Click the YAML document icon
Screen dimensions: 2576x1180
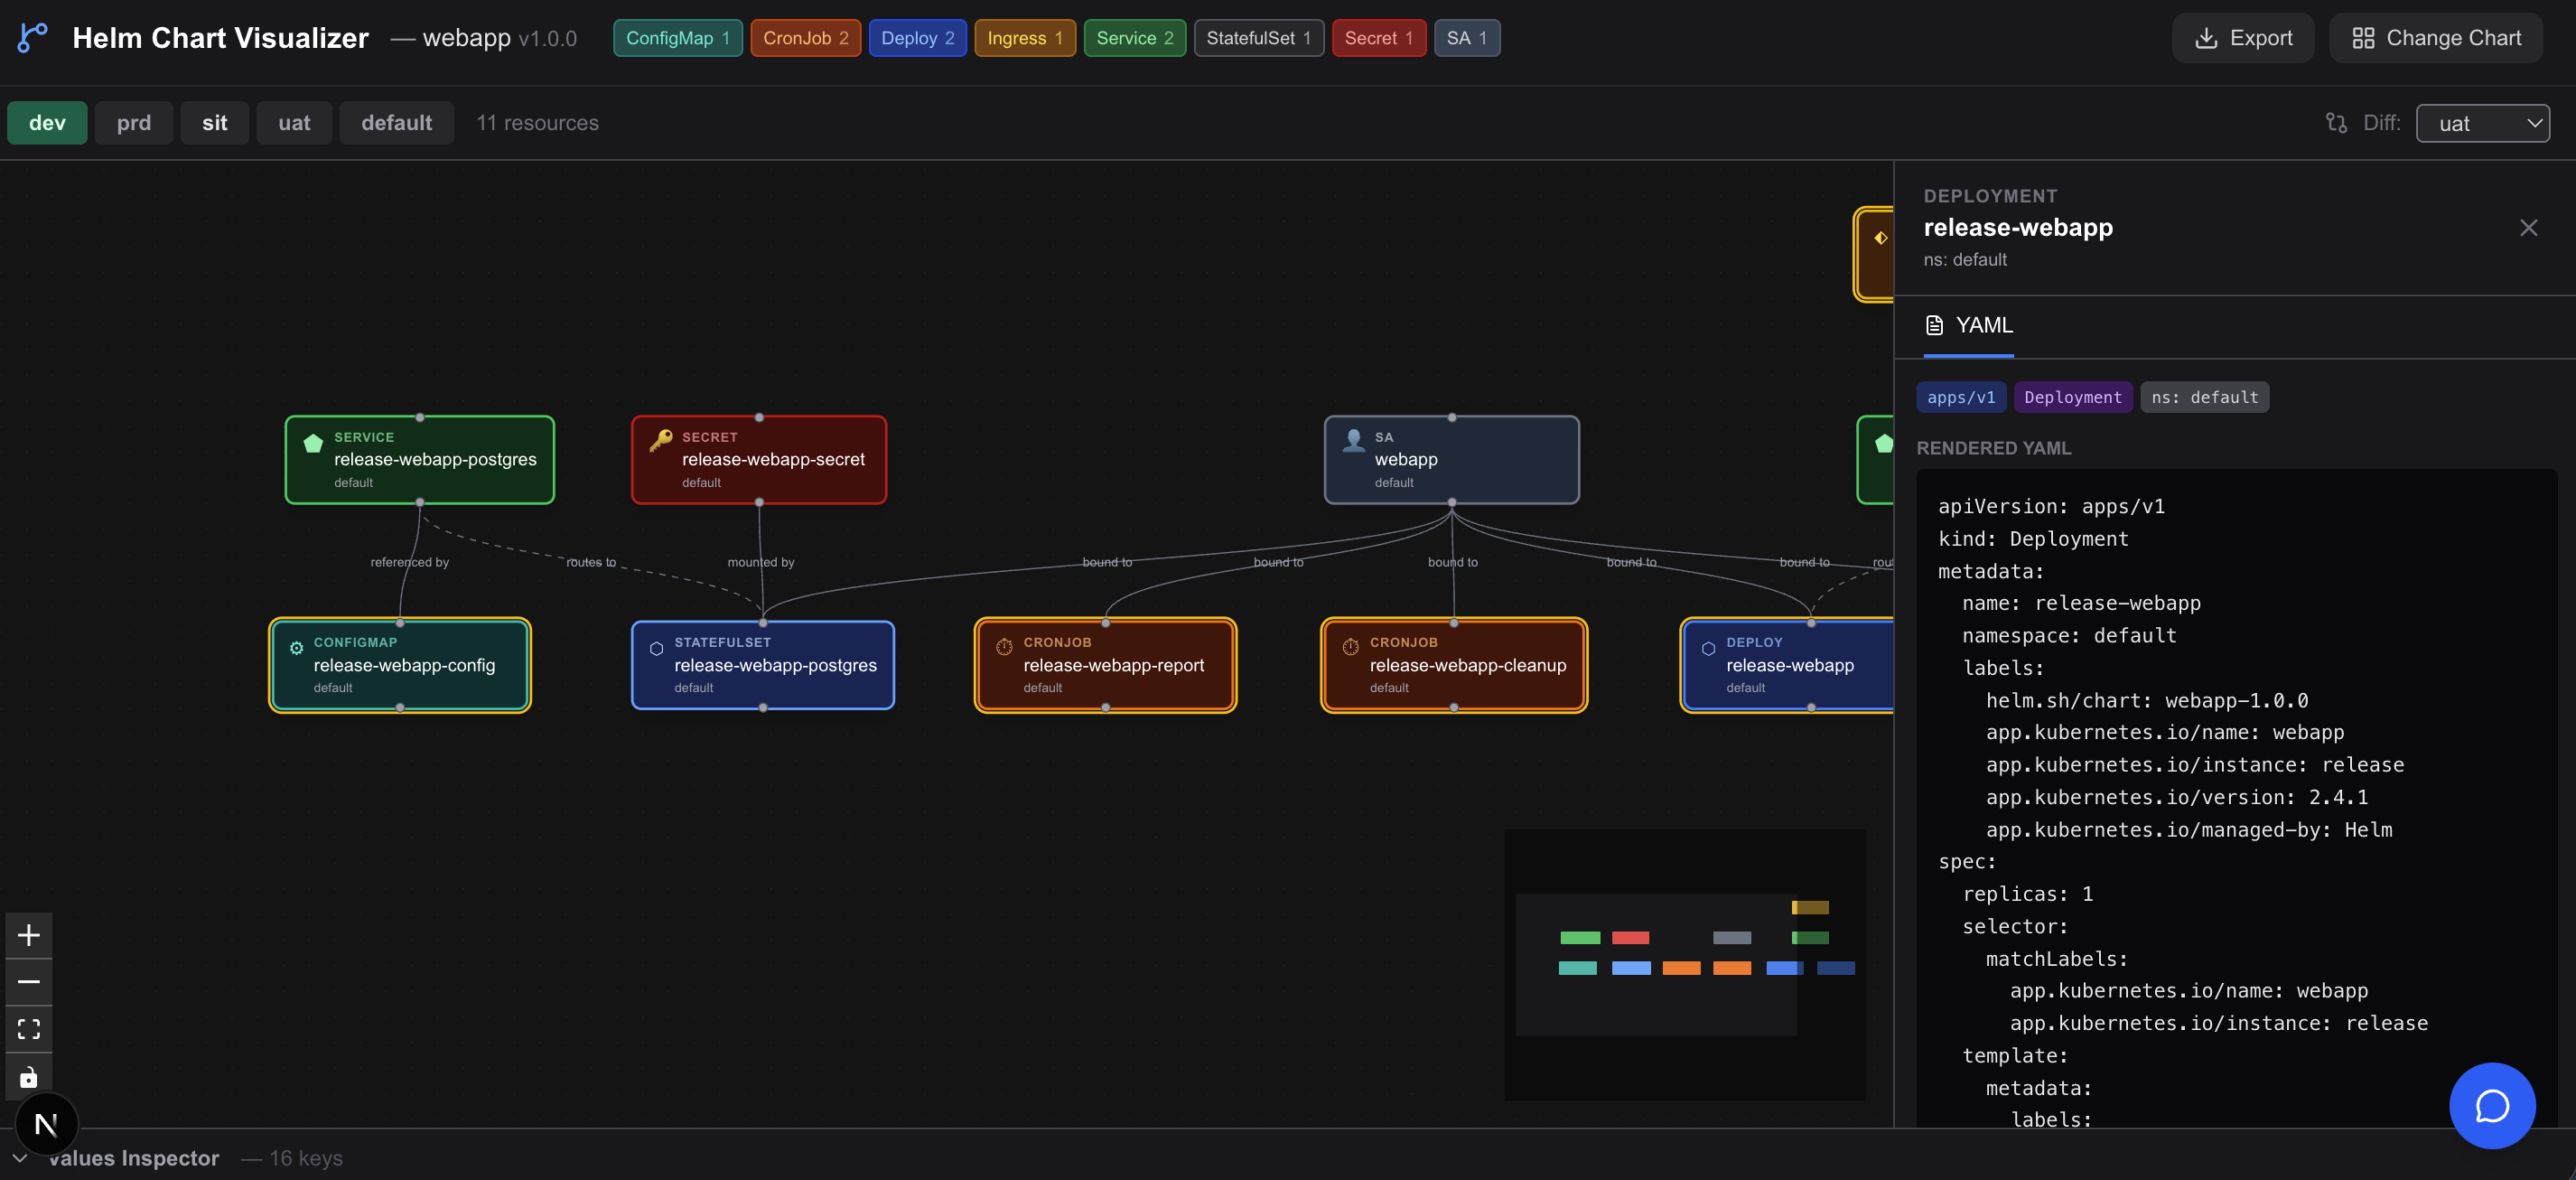click(1934, 325)
